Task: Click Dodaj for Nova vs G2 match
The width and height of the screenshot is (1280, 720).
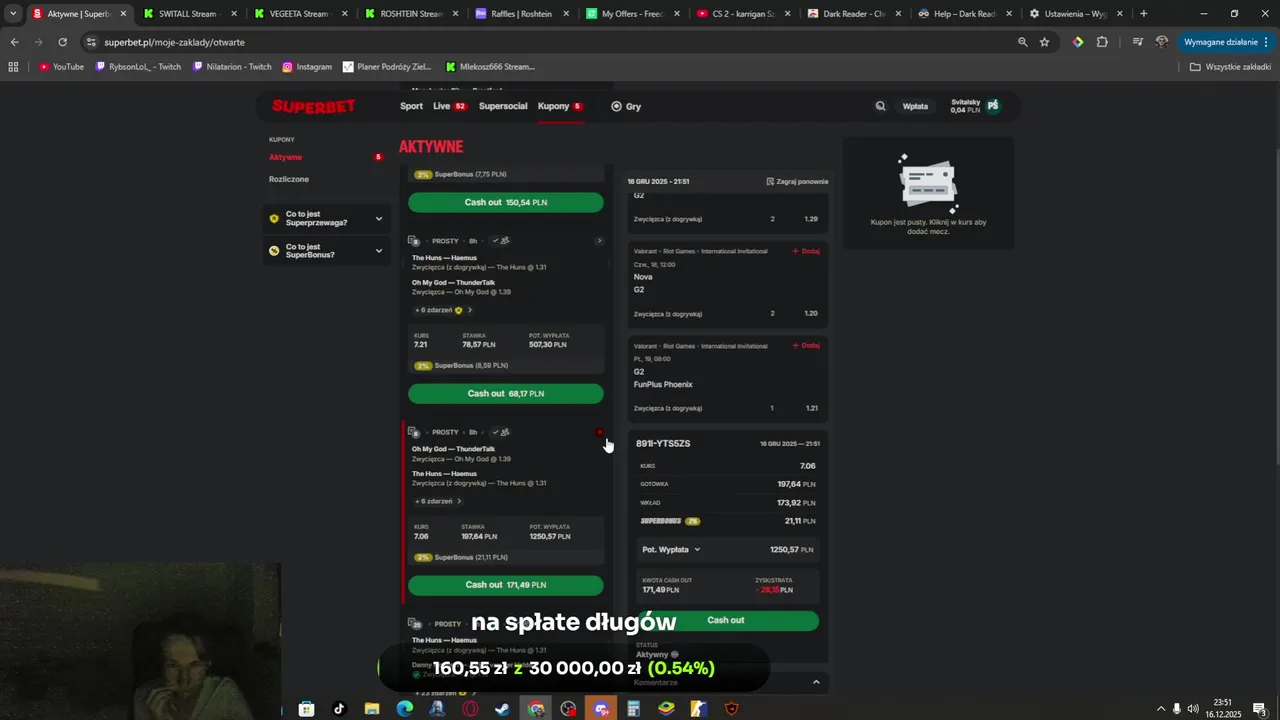Action: (x=806, y=251)
